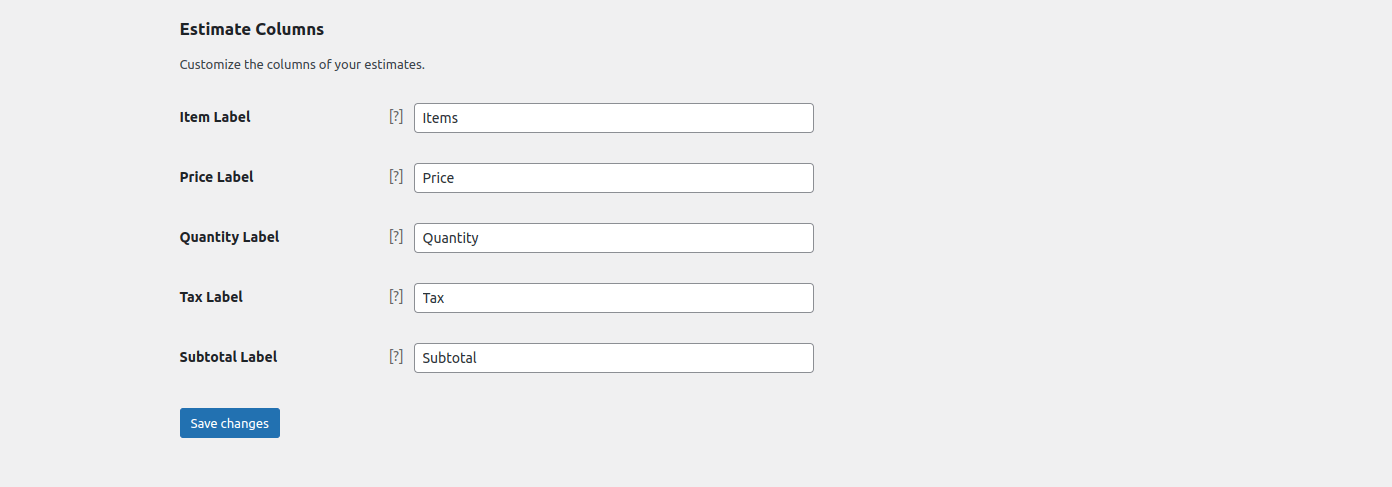Select the 'Quantity Label' row caption
Image resolution: width=1392 pixels, height=487 pixels.
click(230, 237)
